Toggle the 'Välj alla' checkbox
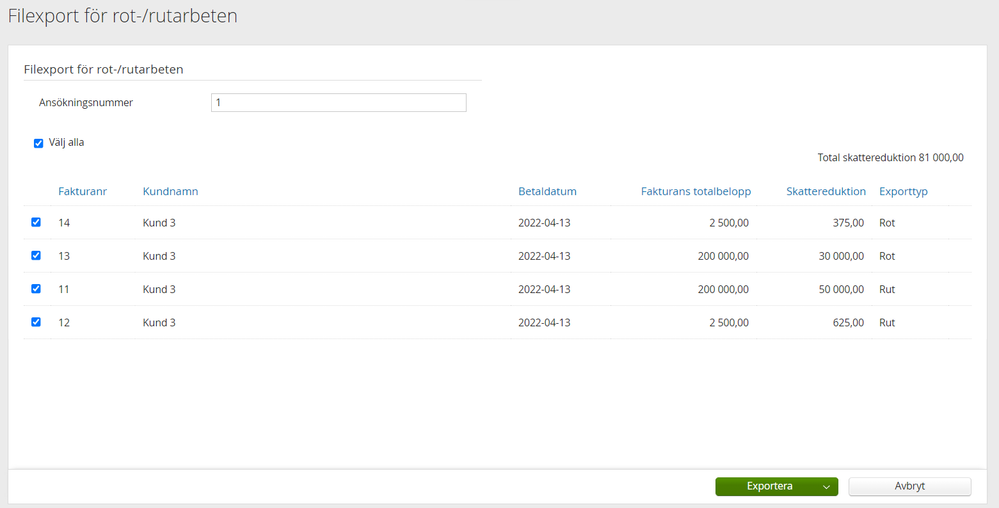 [39, 143]
